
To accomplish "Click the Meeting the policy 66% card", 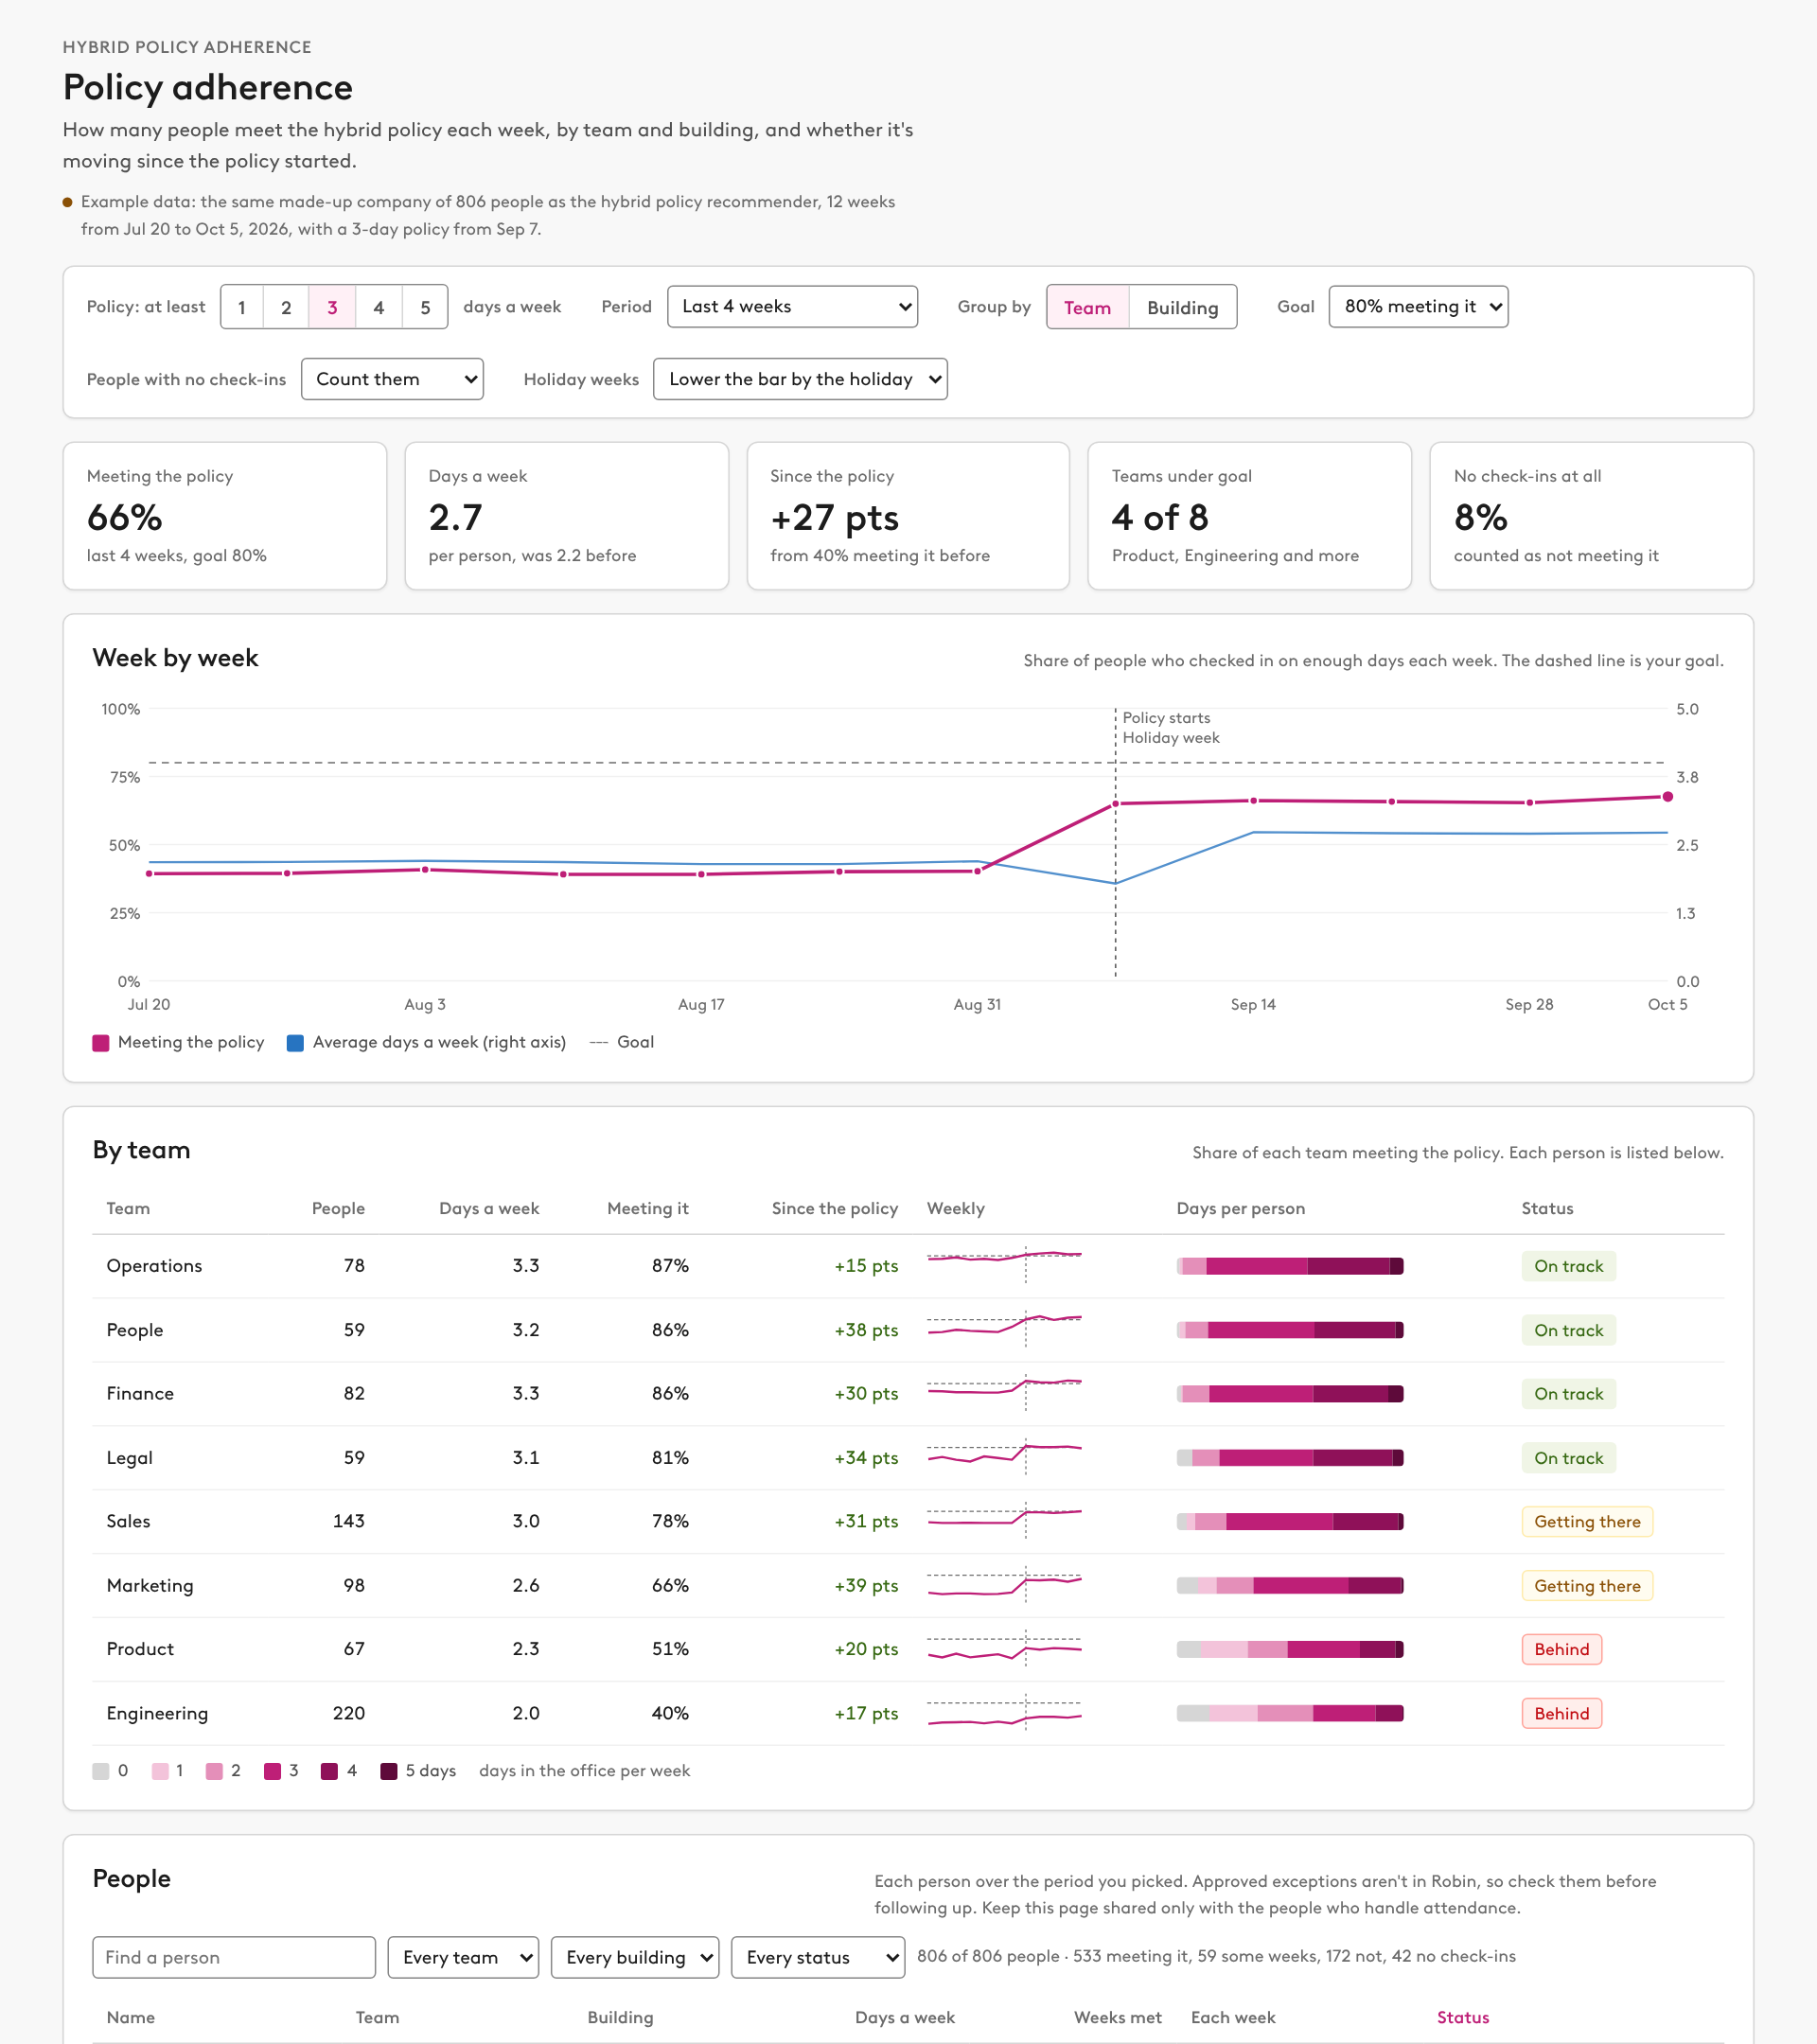I will 225,516.
